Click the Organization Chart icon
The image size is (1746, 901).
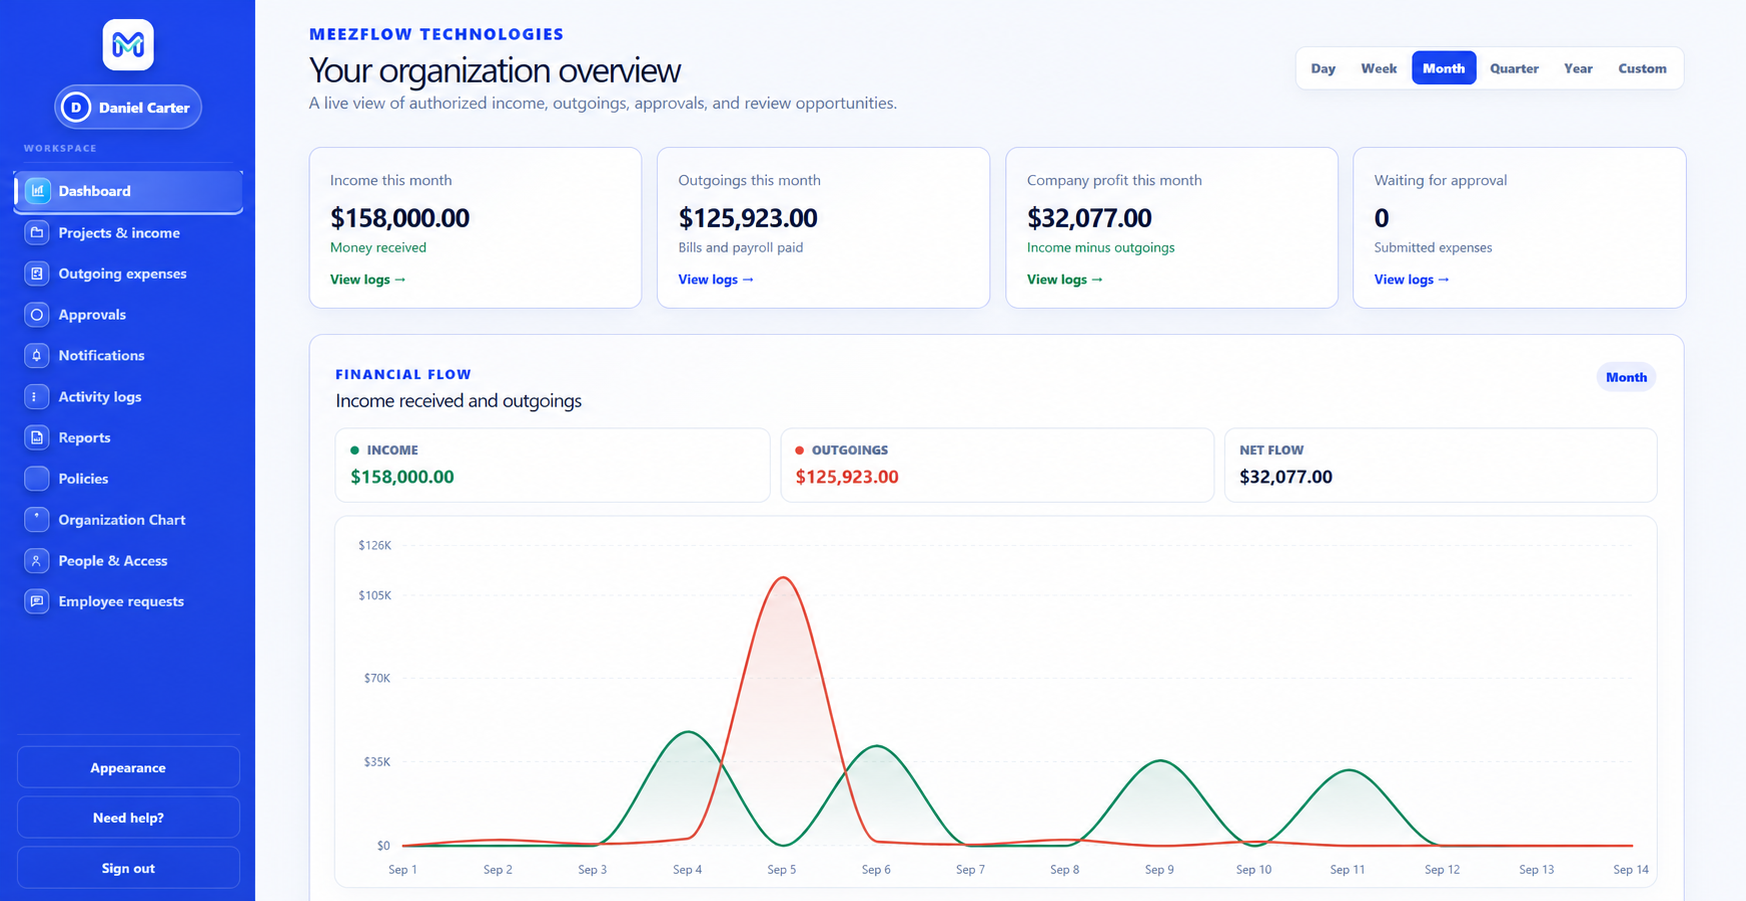(x=37, y=519)
